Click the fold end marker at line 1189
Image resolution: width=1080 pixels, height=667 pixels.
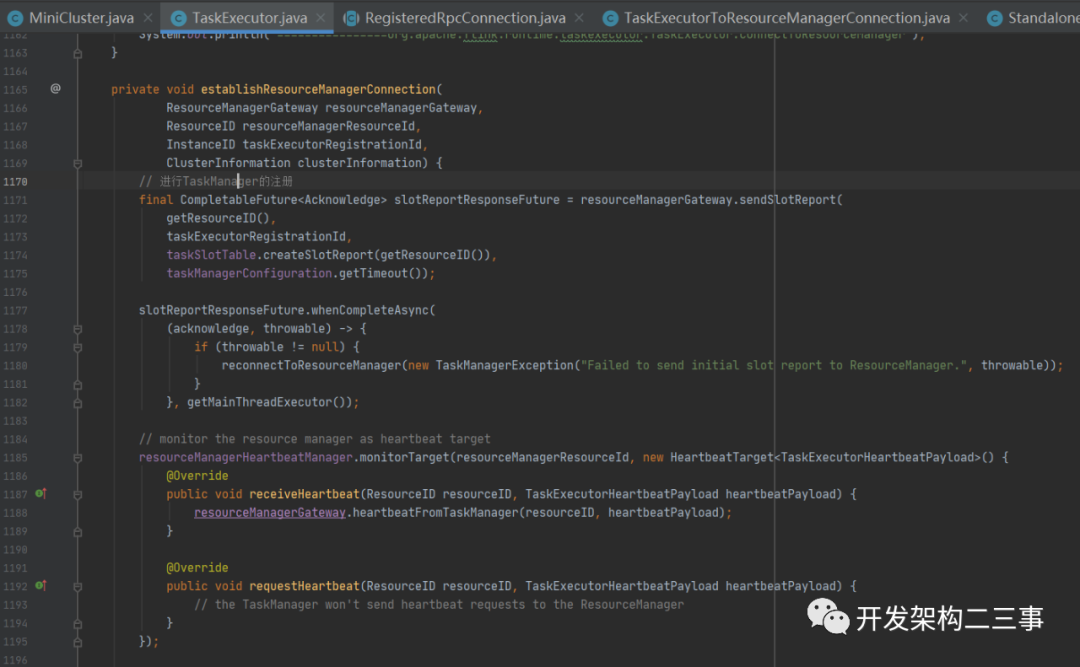click(78, 532)
